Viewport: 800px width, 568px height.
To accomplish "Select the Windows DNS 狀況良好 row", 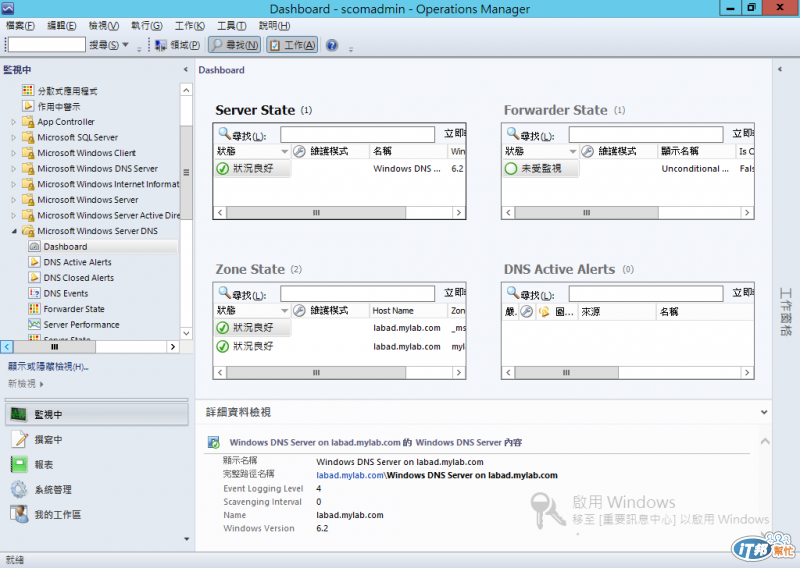I will click(339, 168).
